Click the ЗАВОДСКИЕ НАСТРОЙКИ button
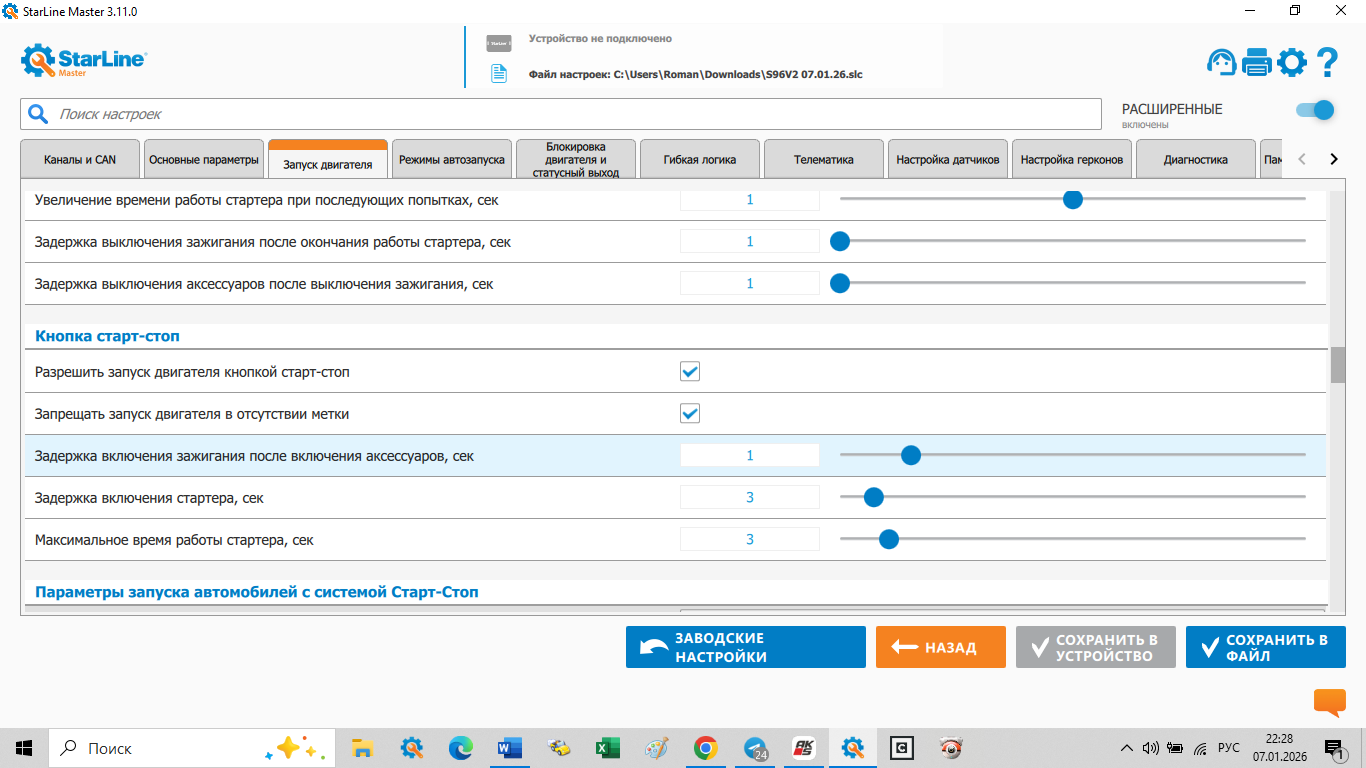Image resolution: width=1366 pixels, height=768 pixels. pos(745,647)
